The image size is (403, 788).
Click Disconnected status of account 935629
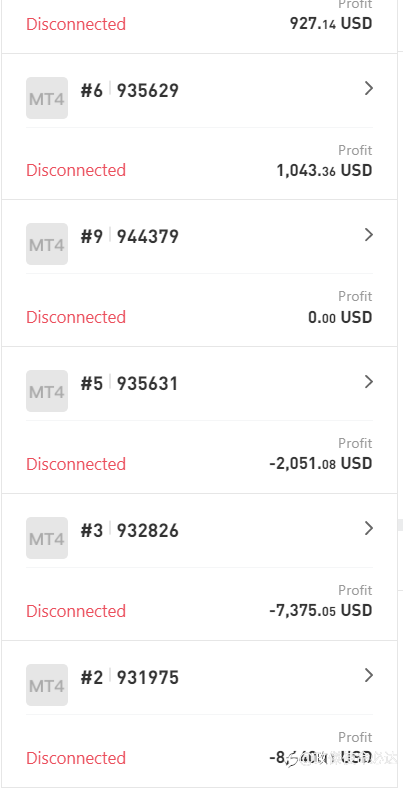76,170
